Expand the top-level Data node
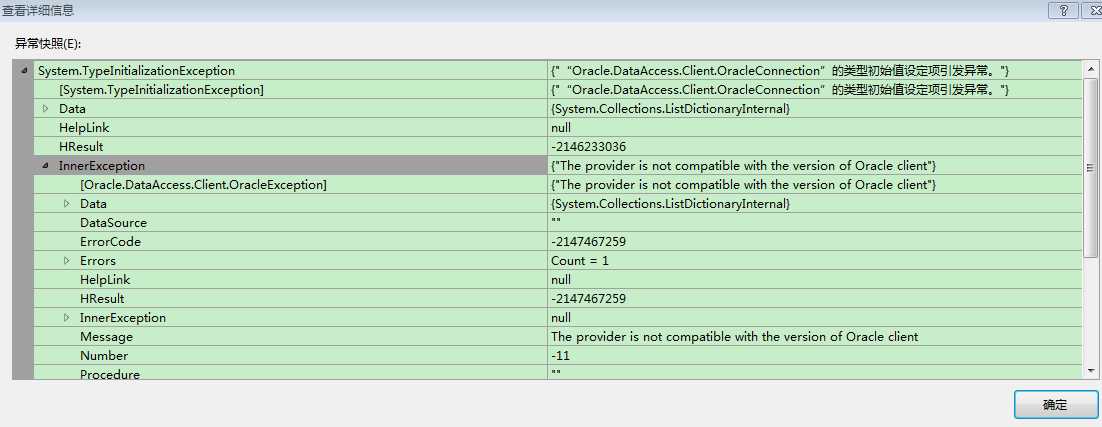The height and width of the screenshot is (427, 1102). (46, 108)
